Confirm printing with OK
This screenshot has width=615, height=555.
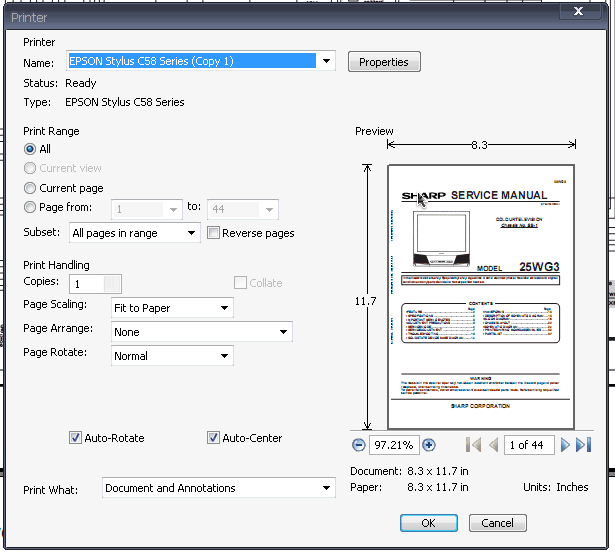[x=429, y=523]
